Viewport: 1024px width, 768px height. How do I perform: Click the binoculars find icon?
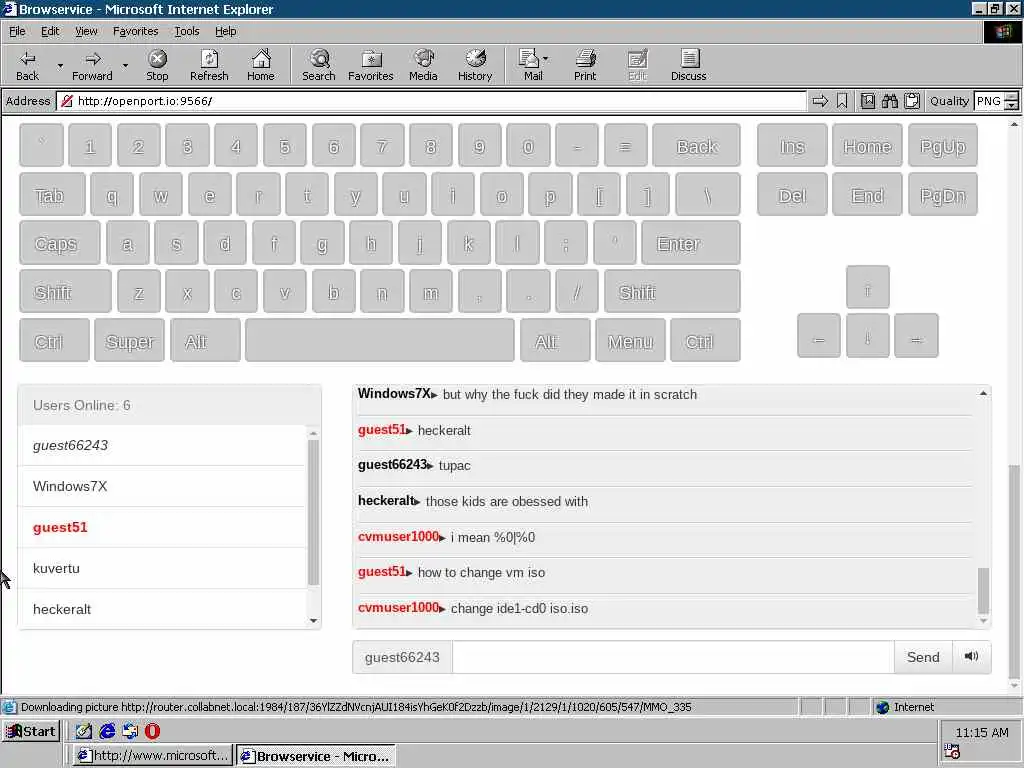coord(889,101)
